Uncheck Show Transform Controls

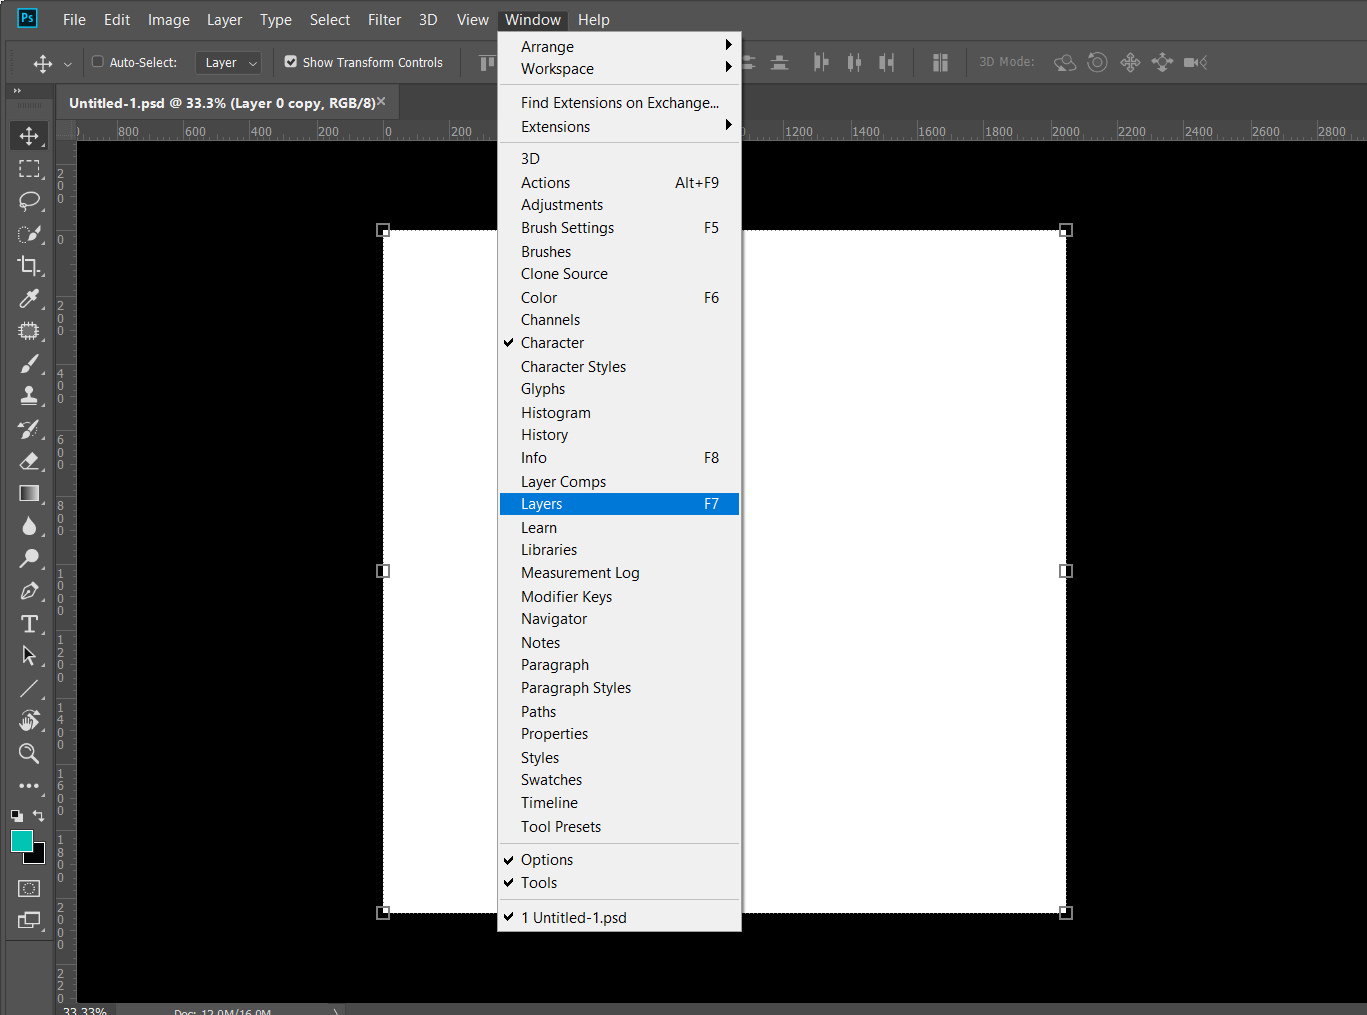(291, 61)
